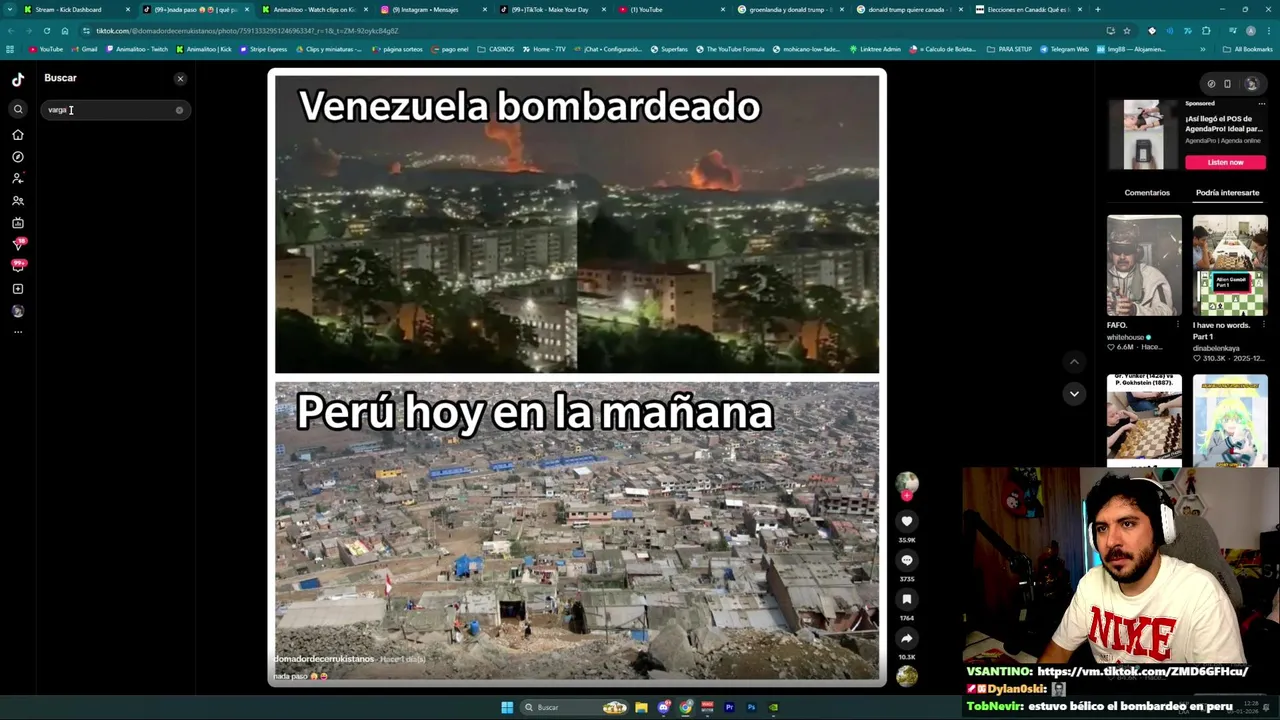Open the wooden chessboard video thumbnail

[x=1144, y=420]
